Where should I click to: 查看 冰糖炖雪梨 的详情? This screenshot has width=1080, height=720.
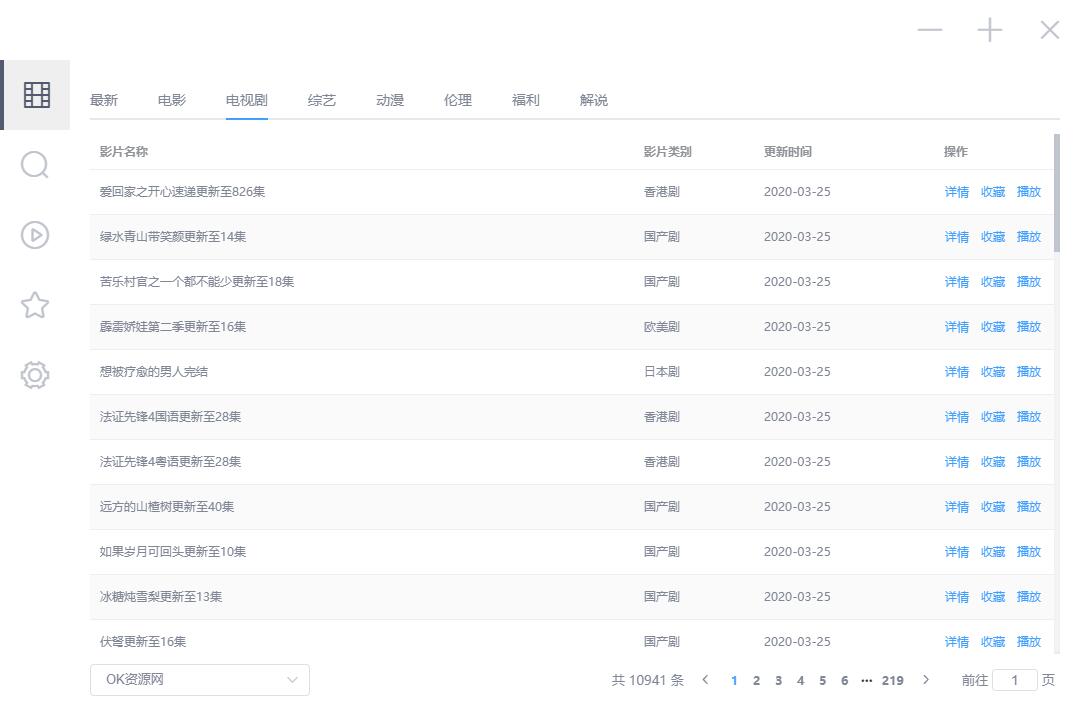(955, 596)
